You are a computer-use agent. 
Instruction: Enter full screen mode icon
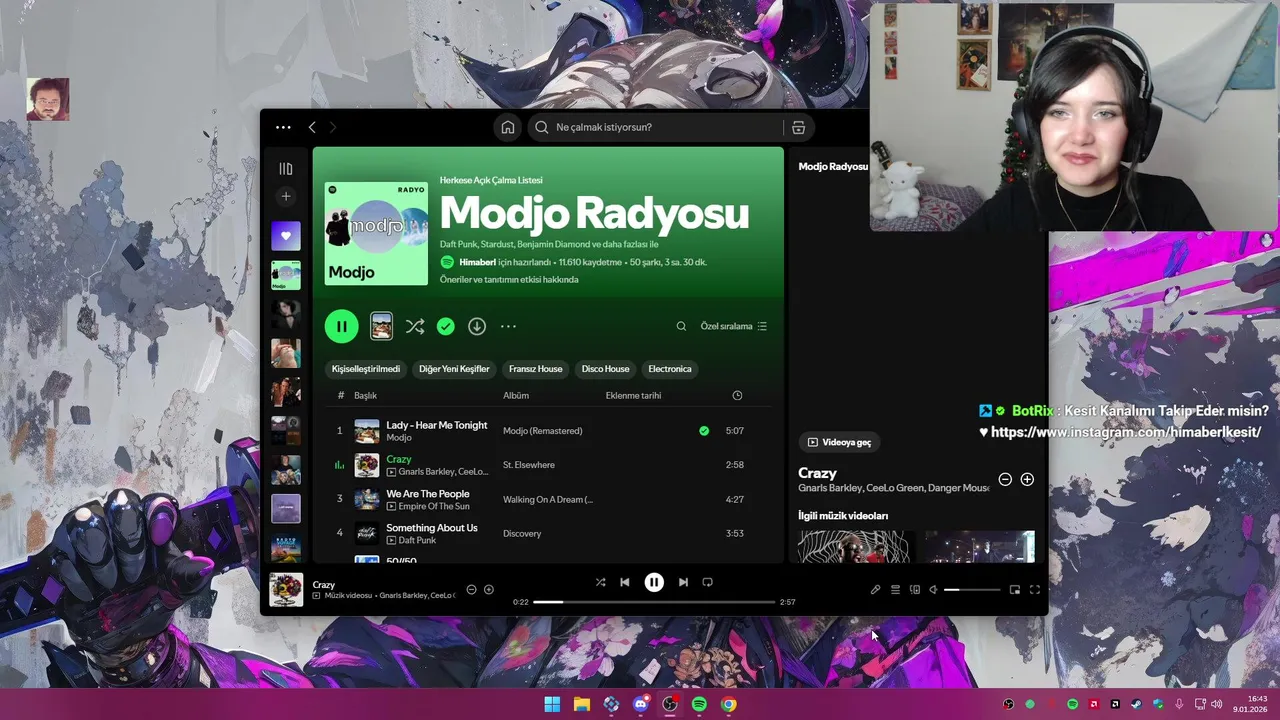pyautogui.click(x=1035, y=590)
